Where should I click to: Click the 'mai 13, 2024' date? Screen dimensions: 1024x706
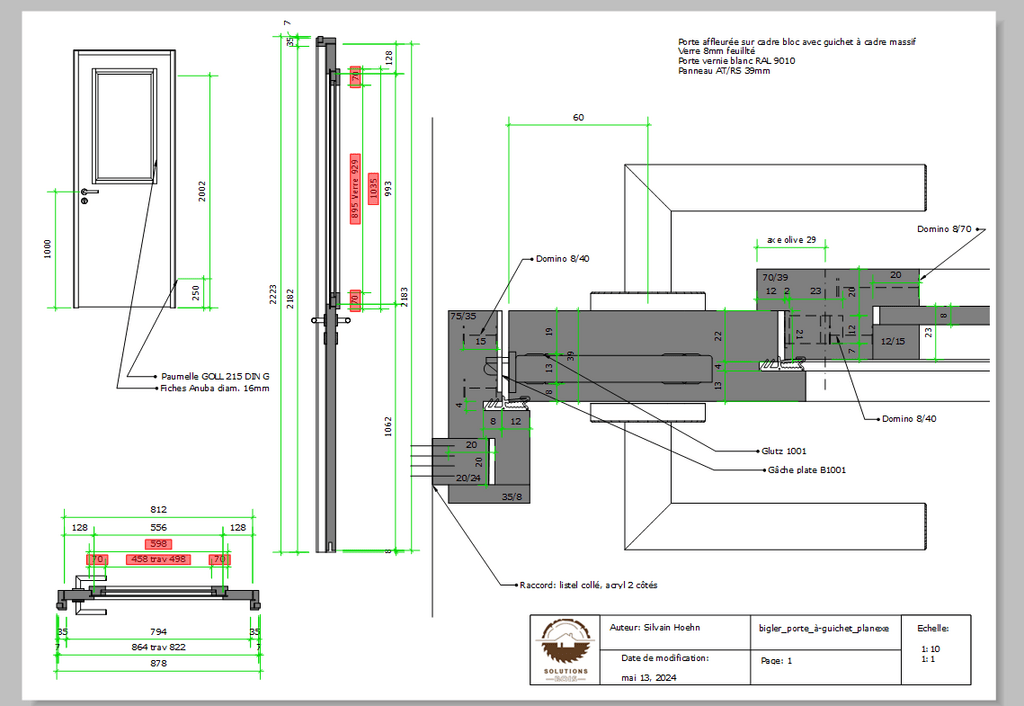coord(648,678)
